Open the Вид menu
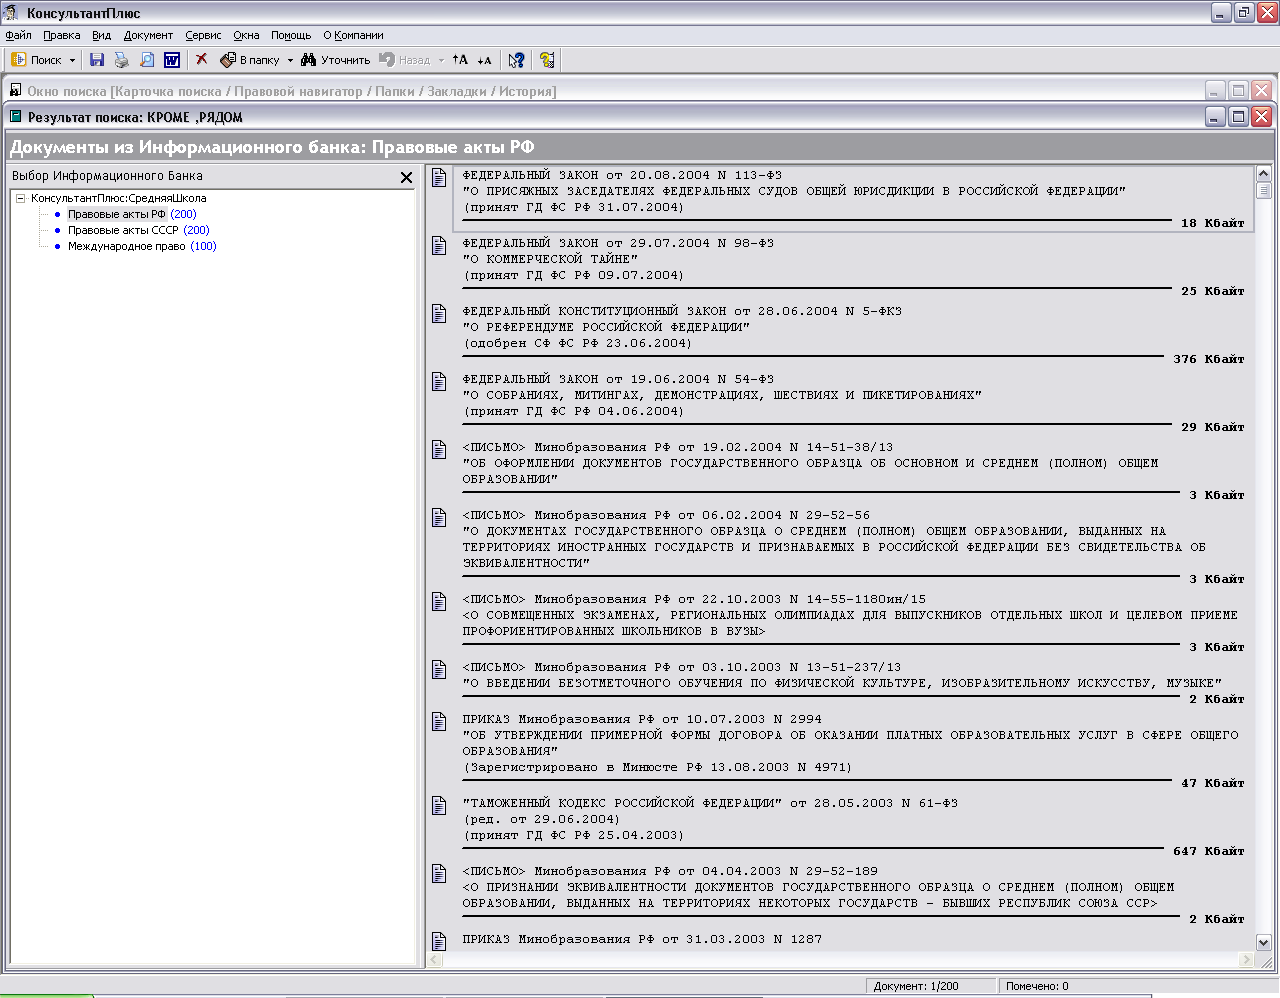The image size is (1280, 998). tap(102, 35)
